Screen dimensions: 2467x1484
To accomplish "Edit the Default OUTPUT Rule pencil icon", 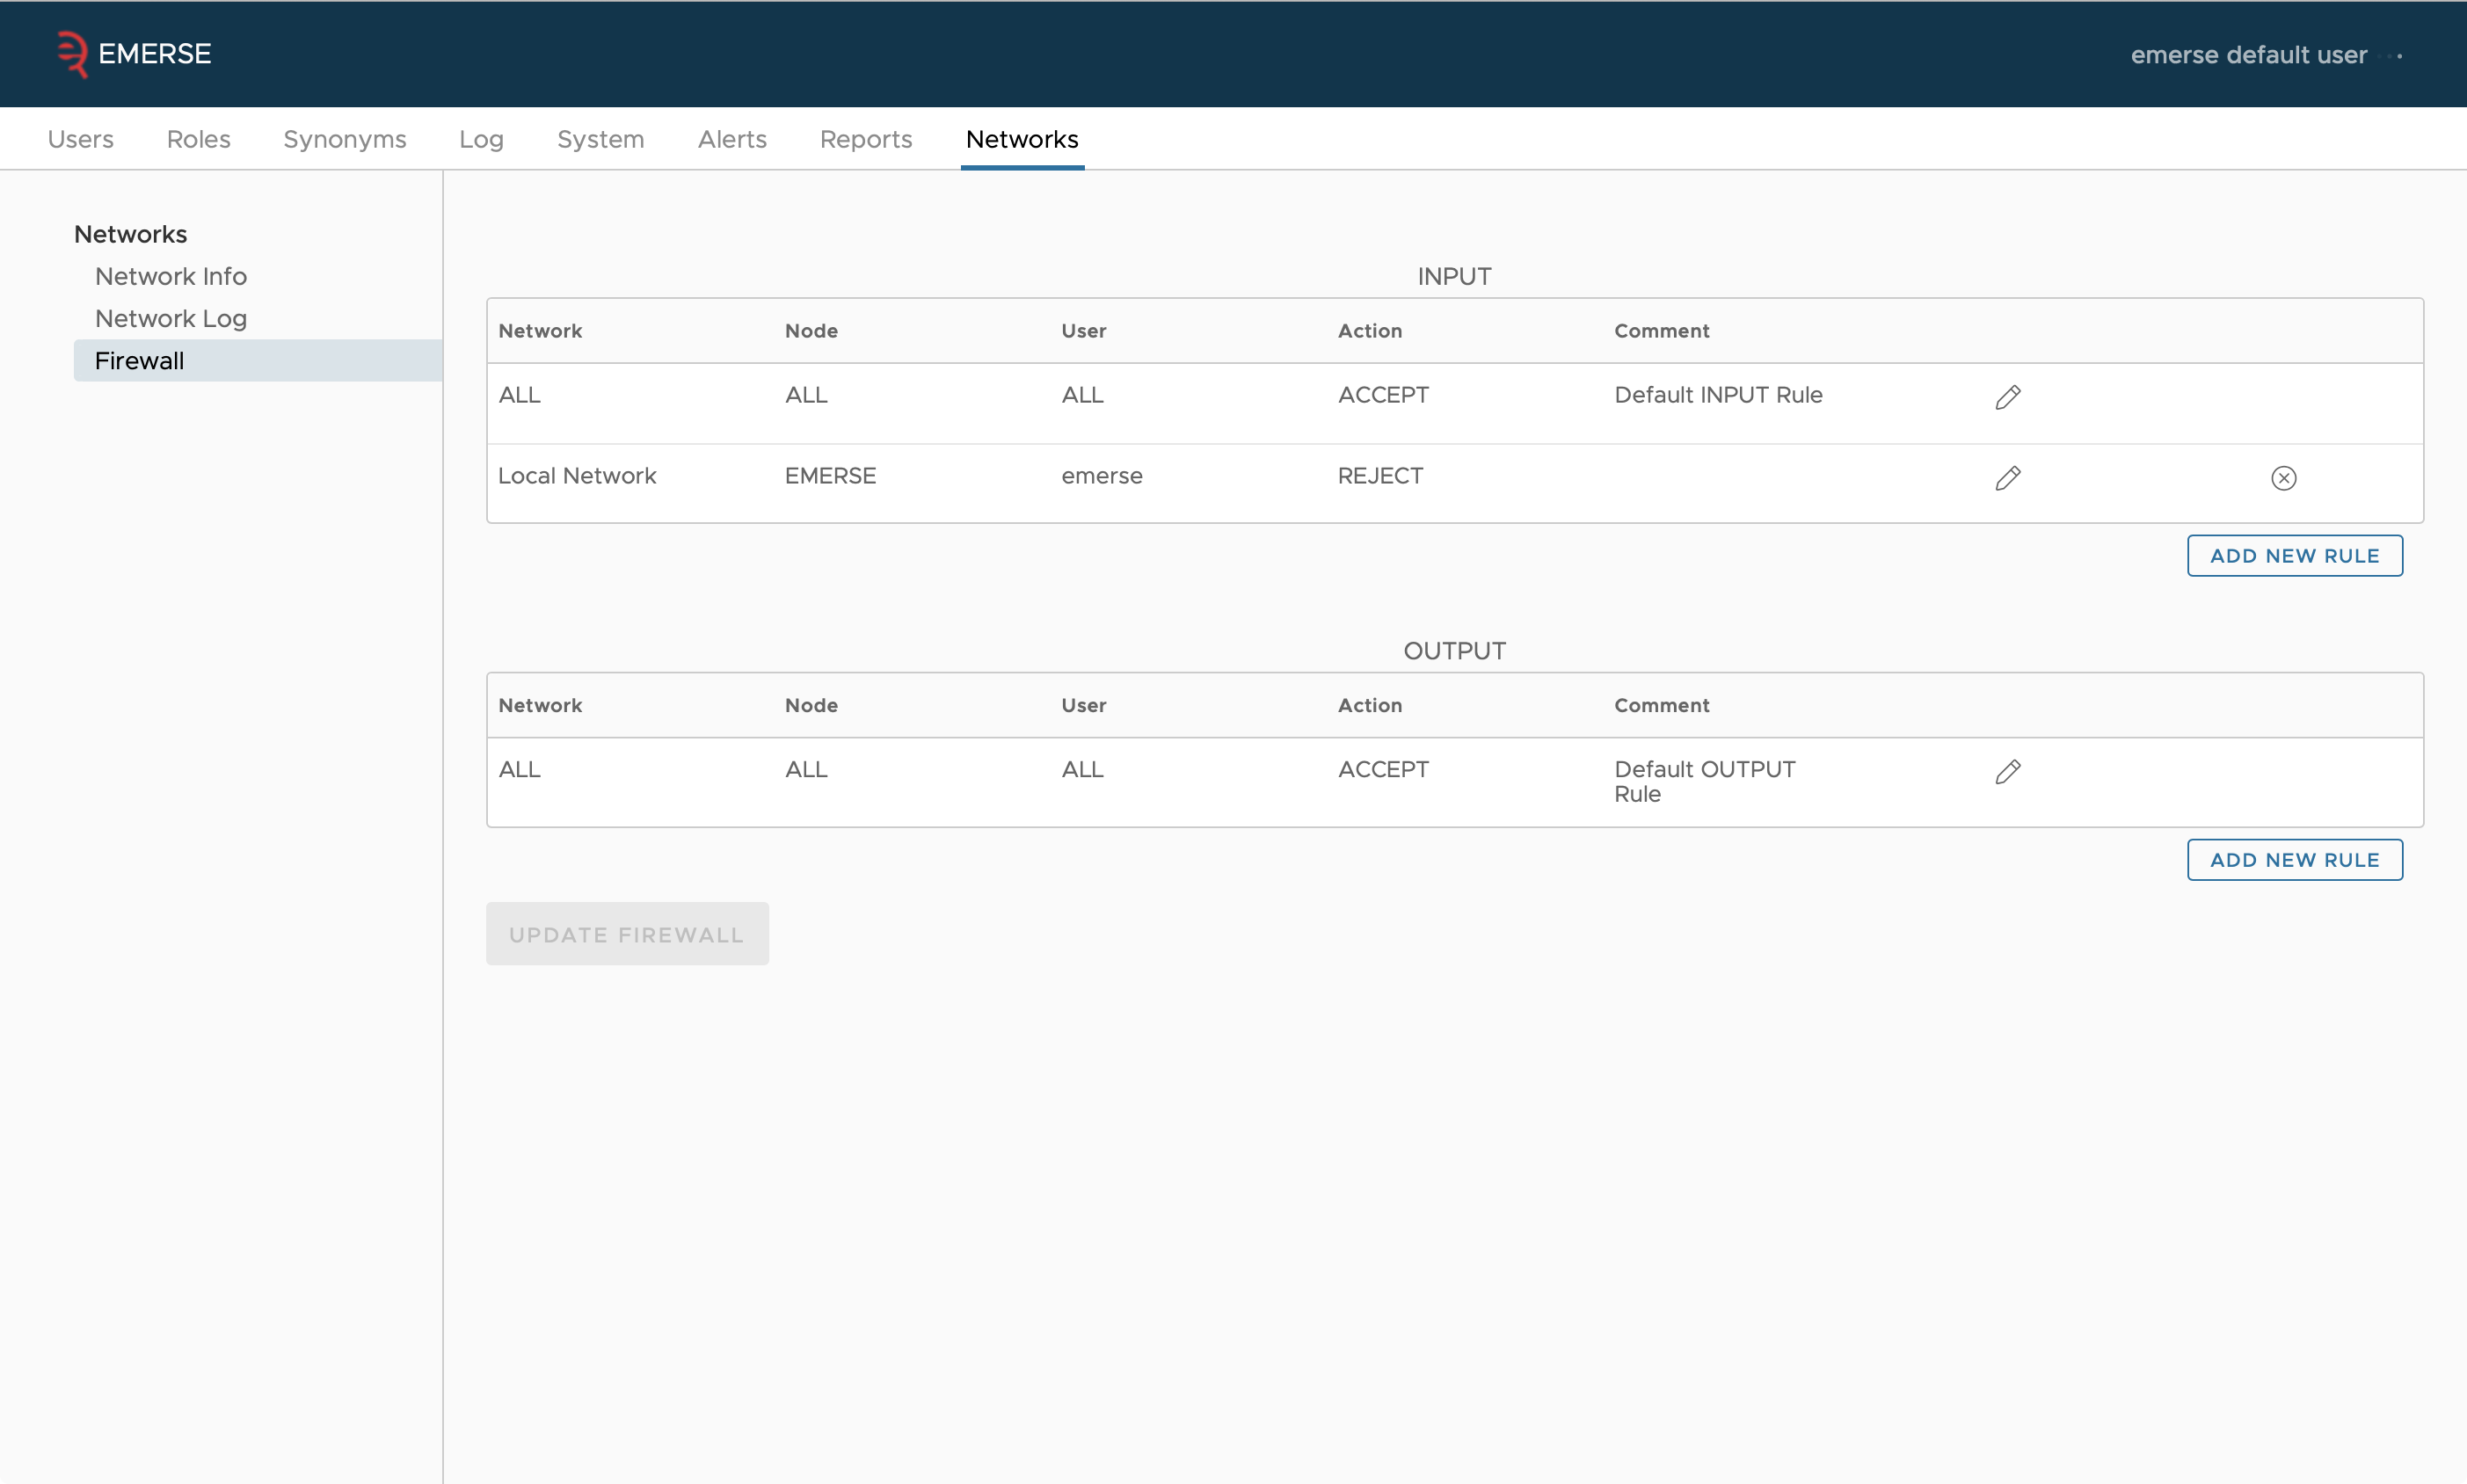I will coord(2007,772).
